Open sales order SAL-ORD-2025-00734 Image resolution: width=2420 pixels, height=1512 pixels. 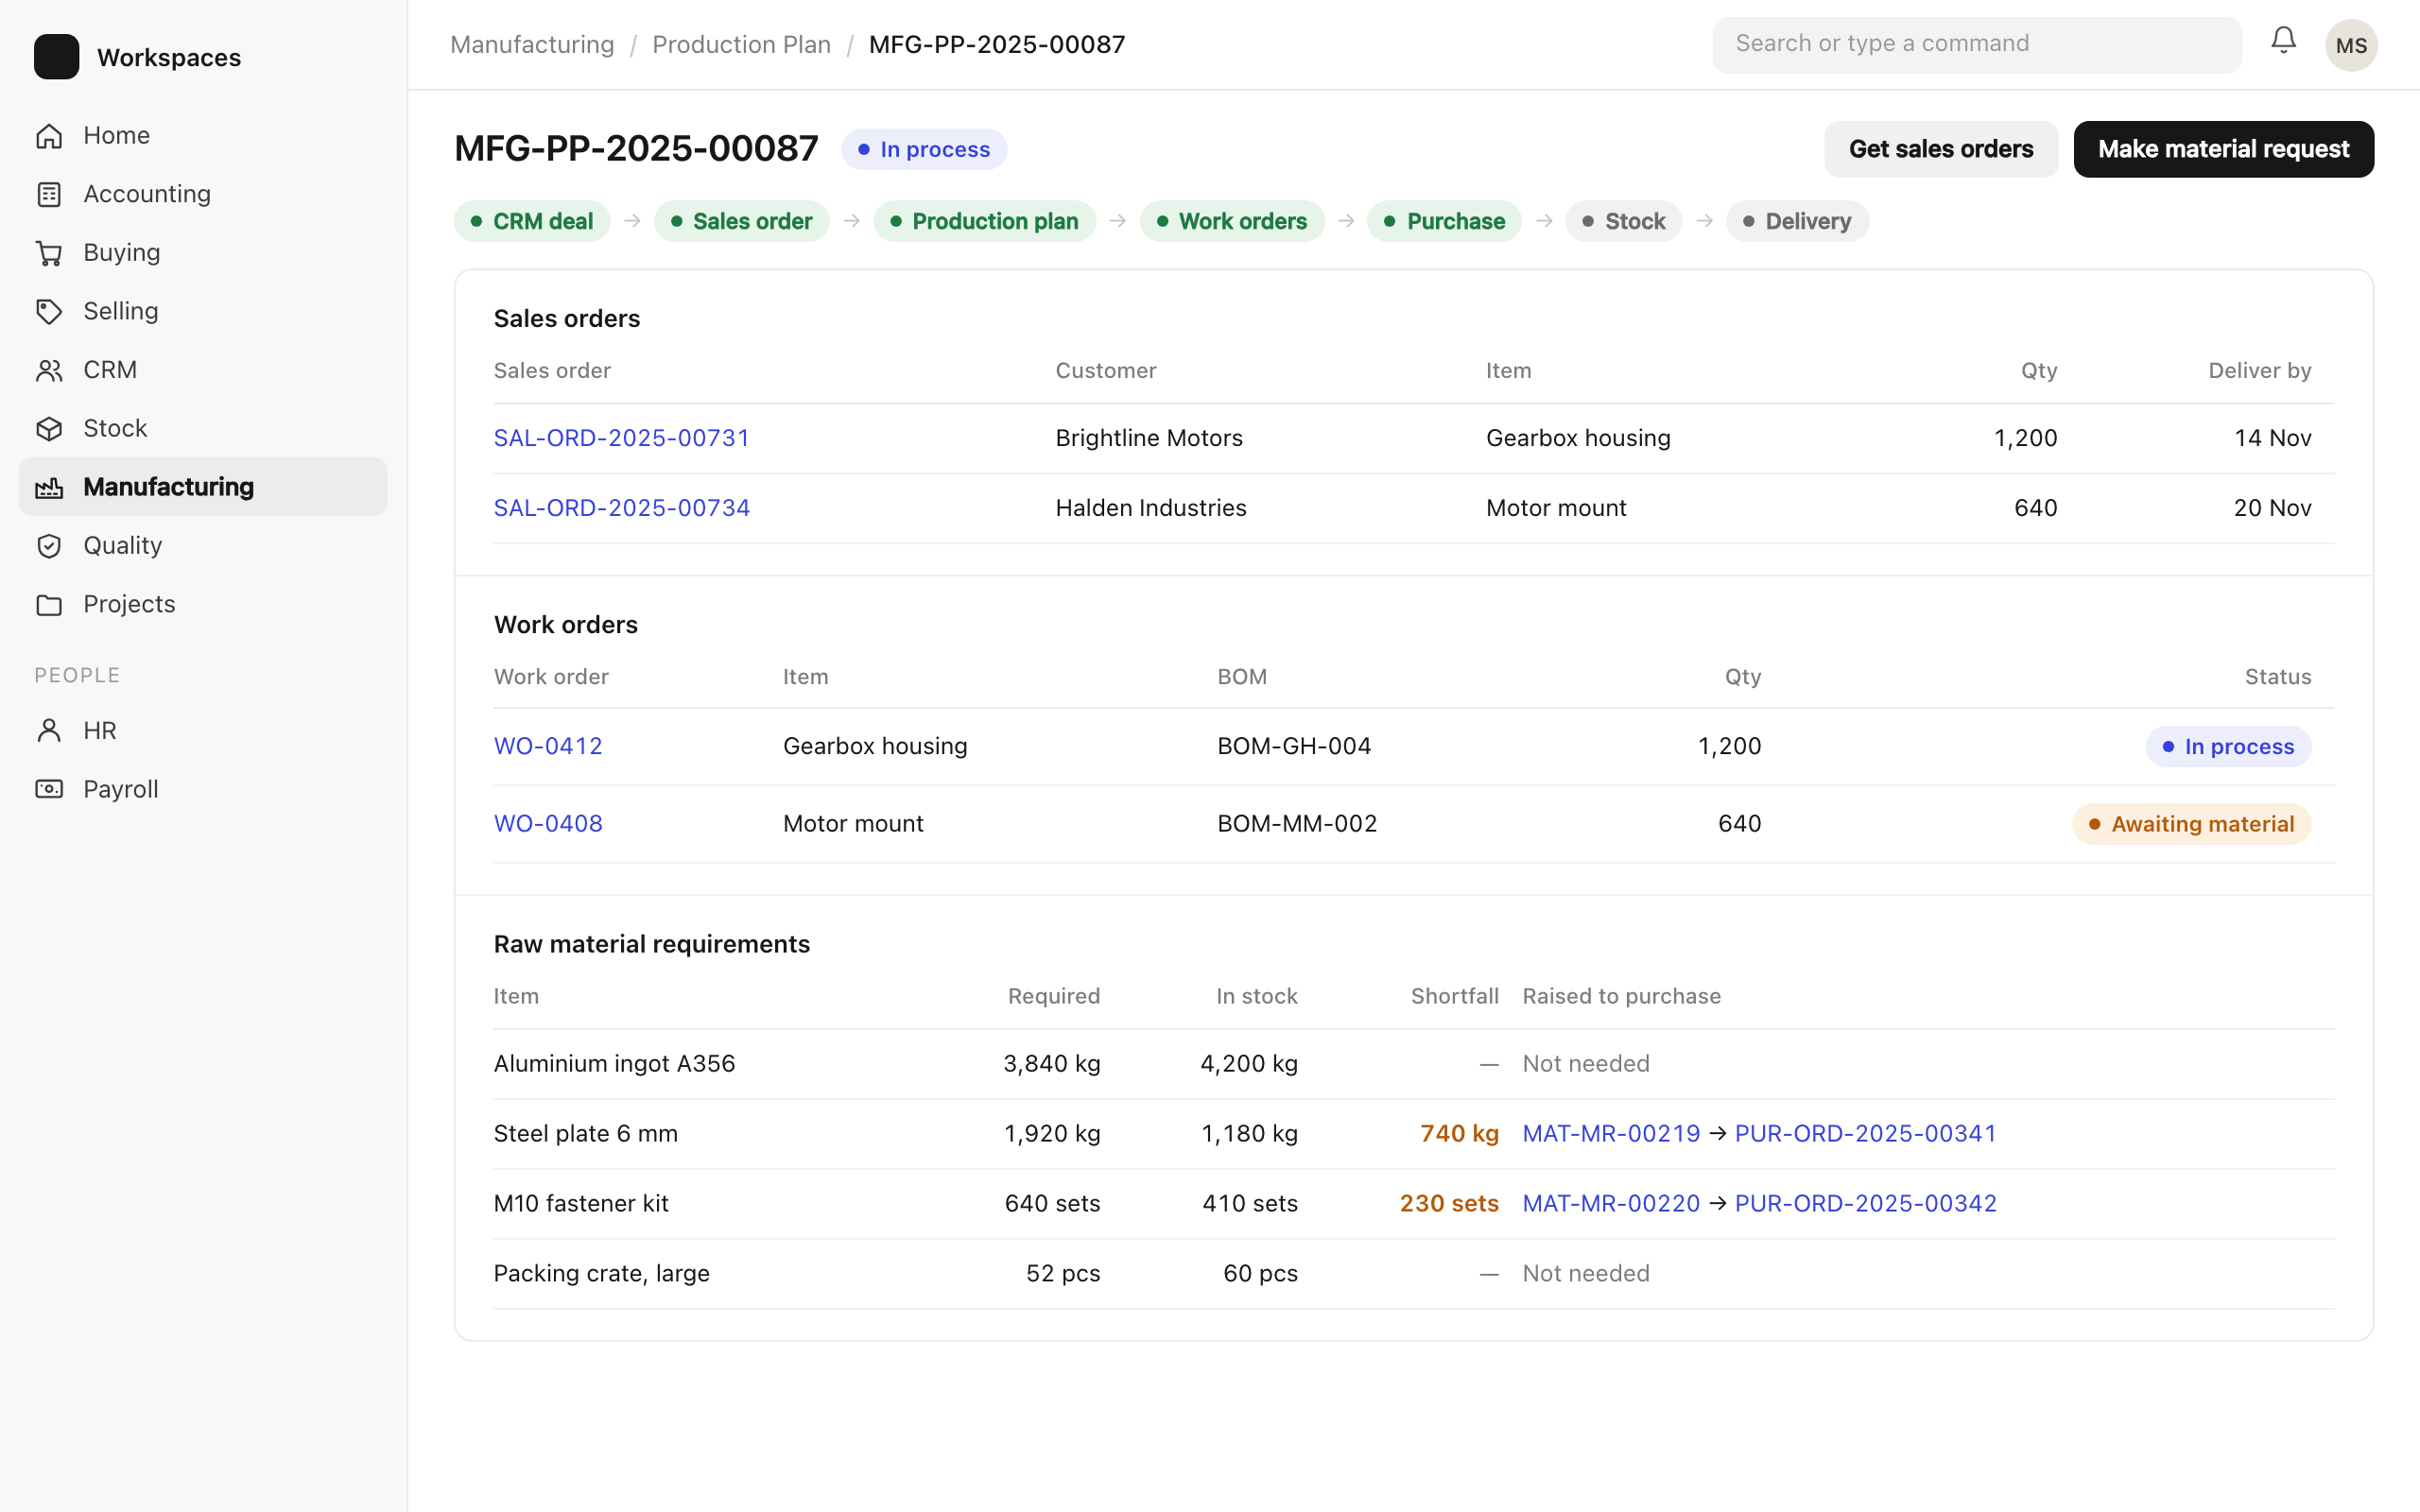621,508
